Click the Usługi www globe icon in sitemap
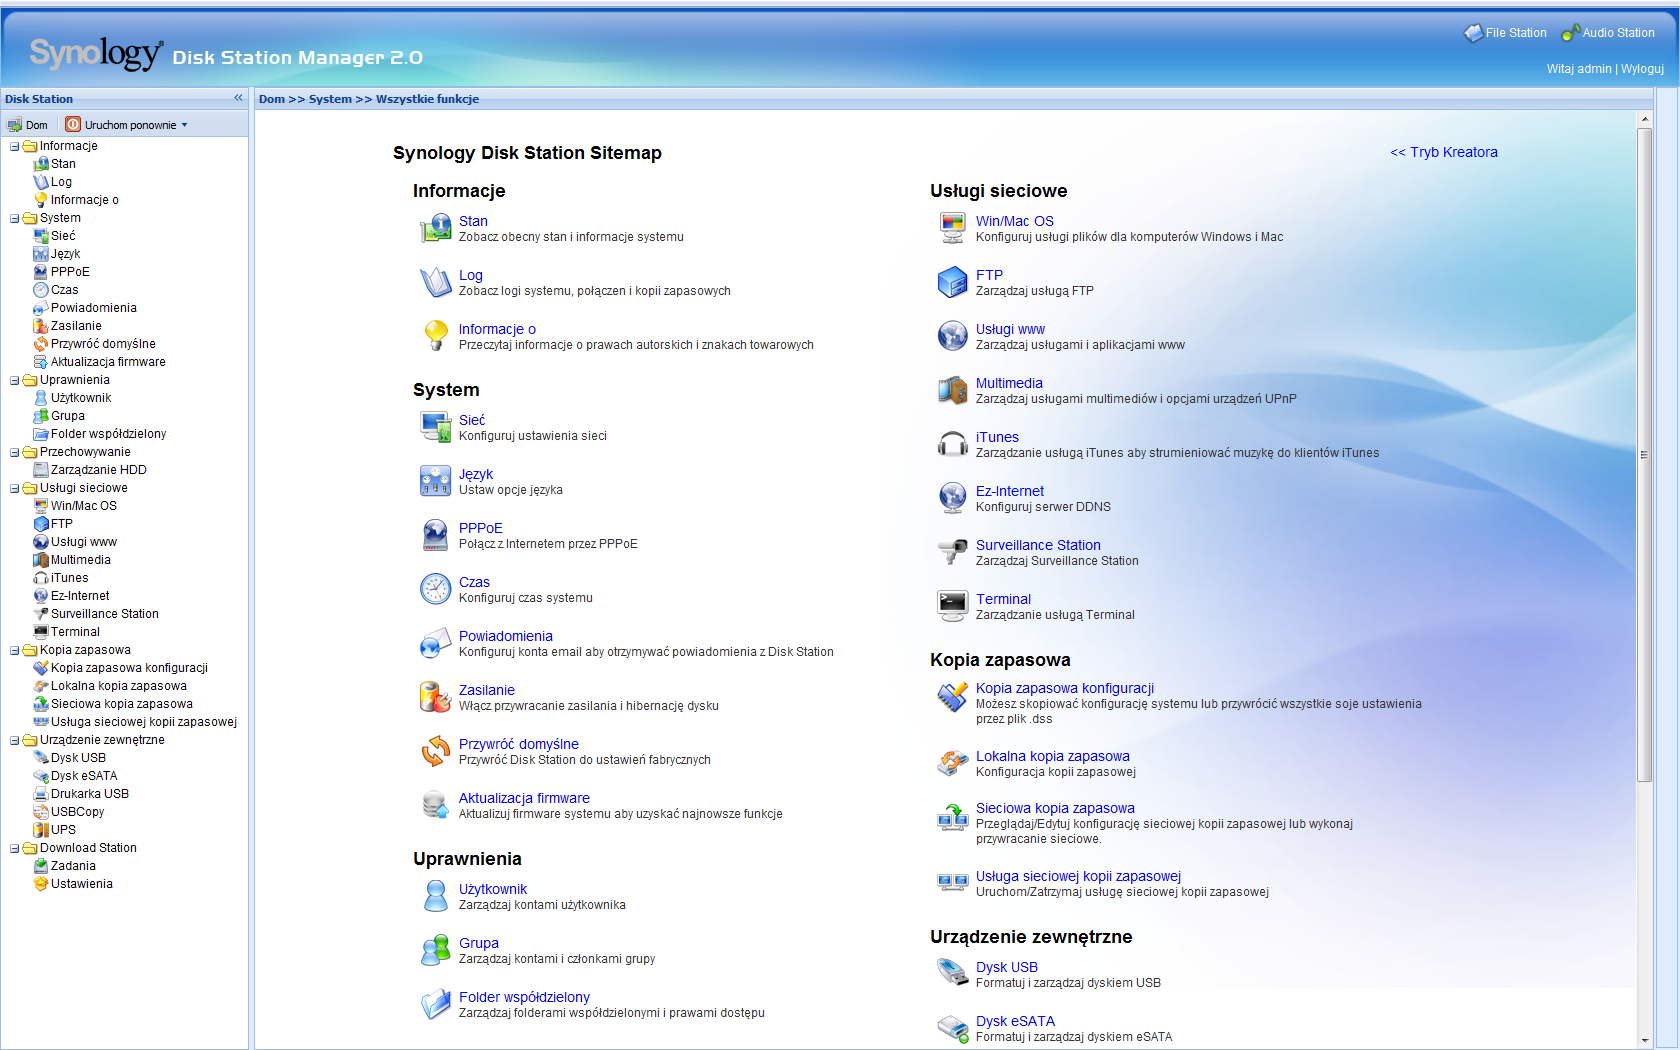The width and height of the screenshot is (1680, 1050). pos(952,336)
